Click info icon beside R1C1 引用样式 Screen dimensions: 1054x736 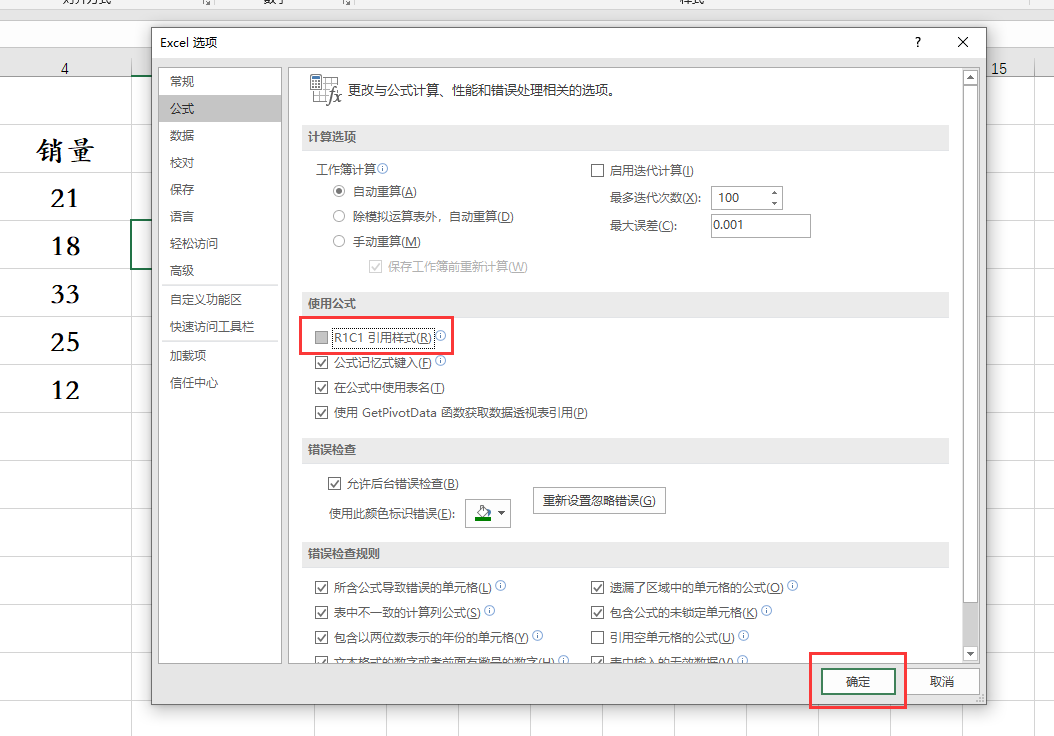(441, 335)
